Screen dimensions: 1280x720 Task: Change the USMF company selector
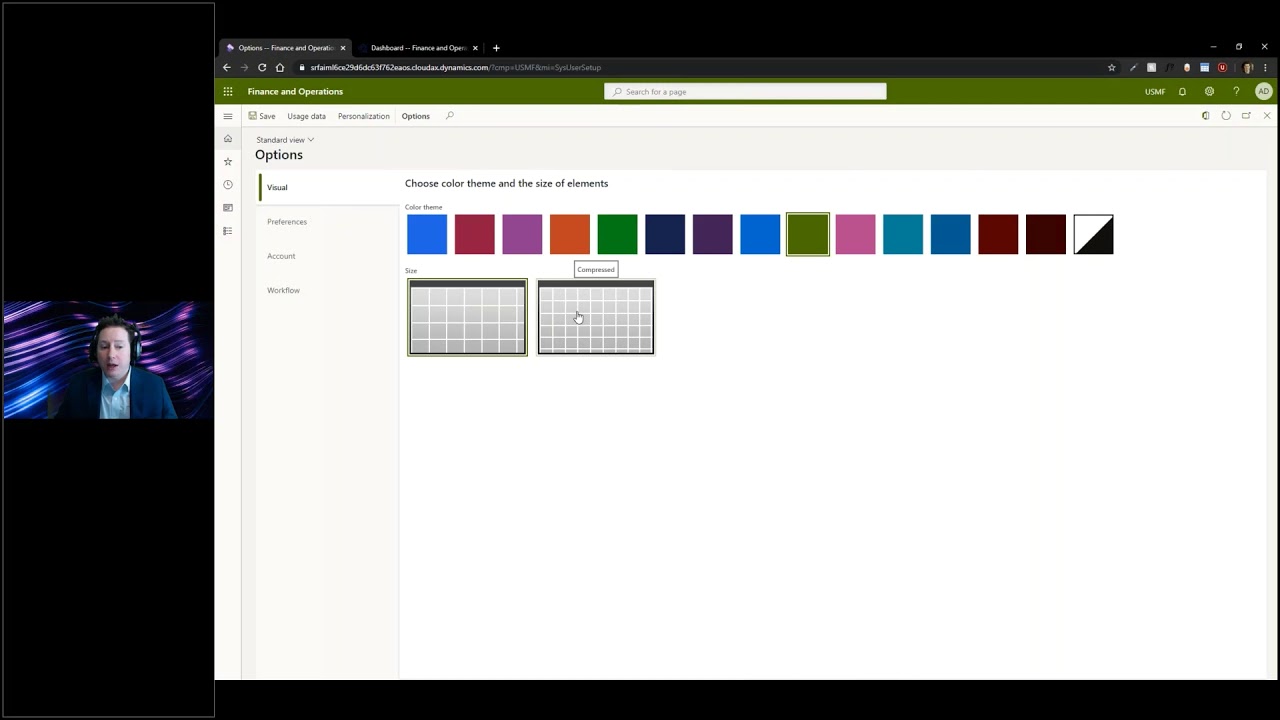(1155, 91)
